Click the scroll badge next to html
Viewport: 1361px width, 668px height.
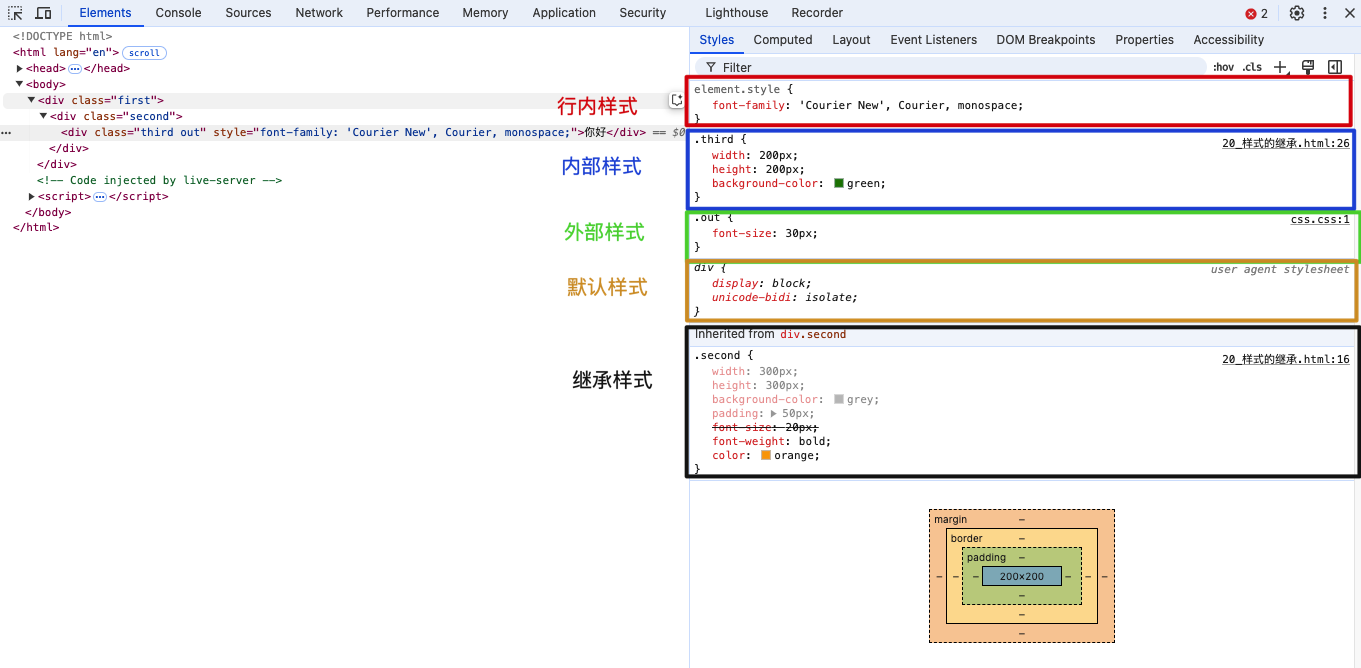tap(144, 52)
